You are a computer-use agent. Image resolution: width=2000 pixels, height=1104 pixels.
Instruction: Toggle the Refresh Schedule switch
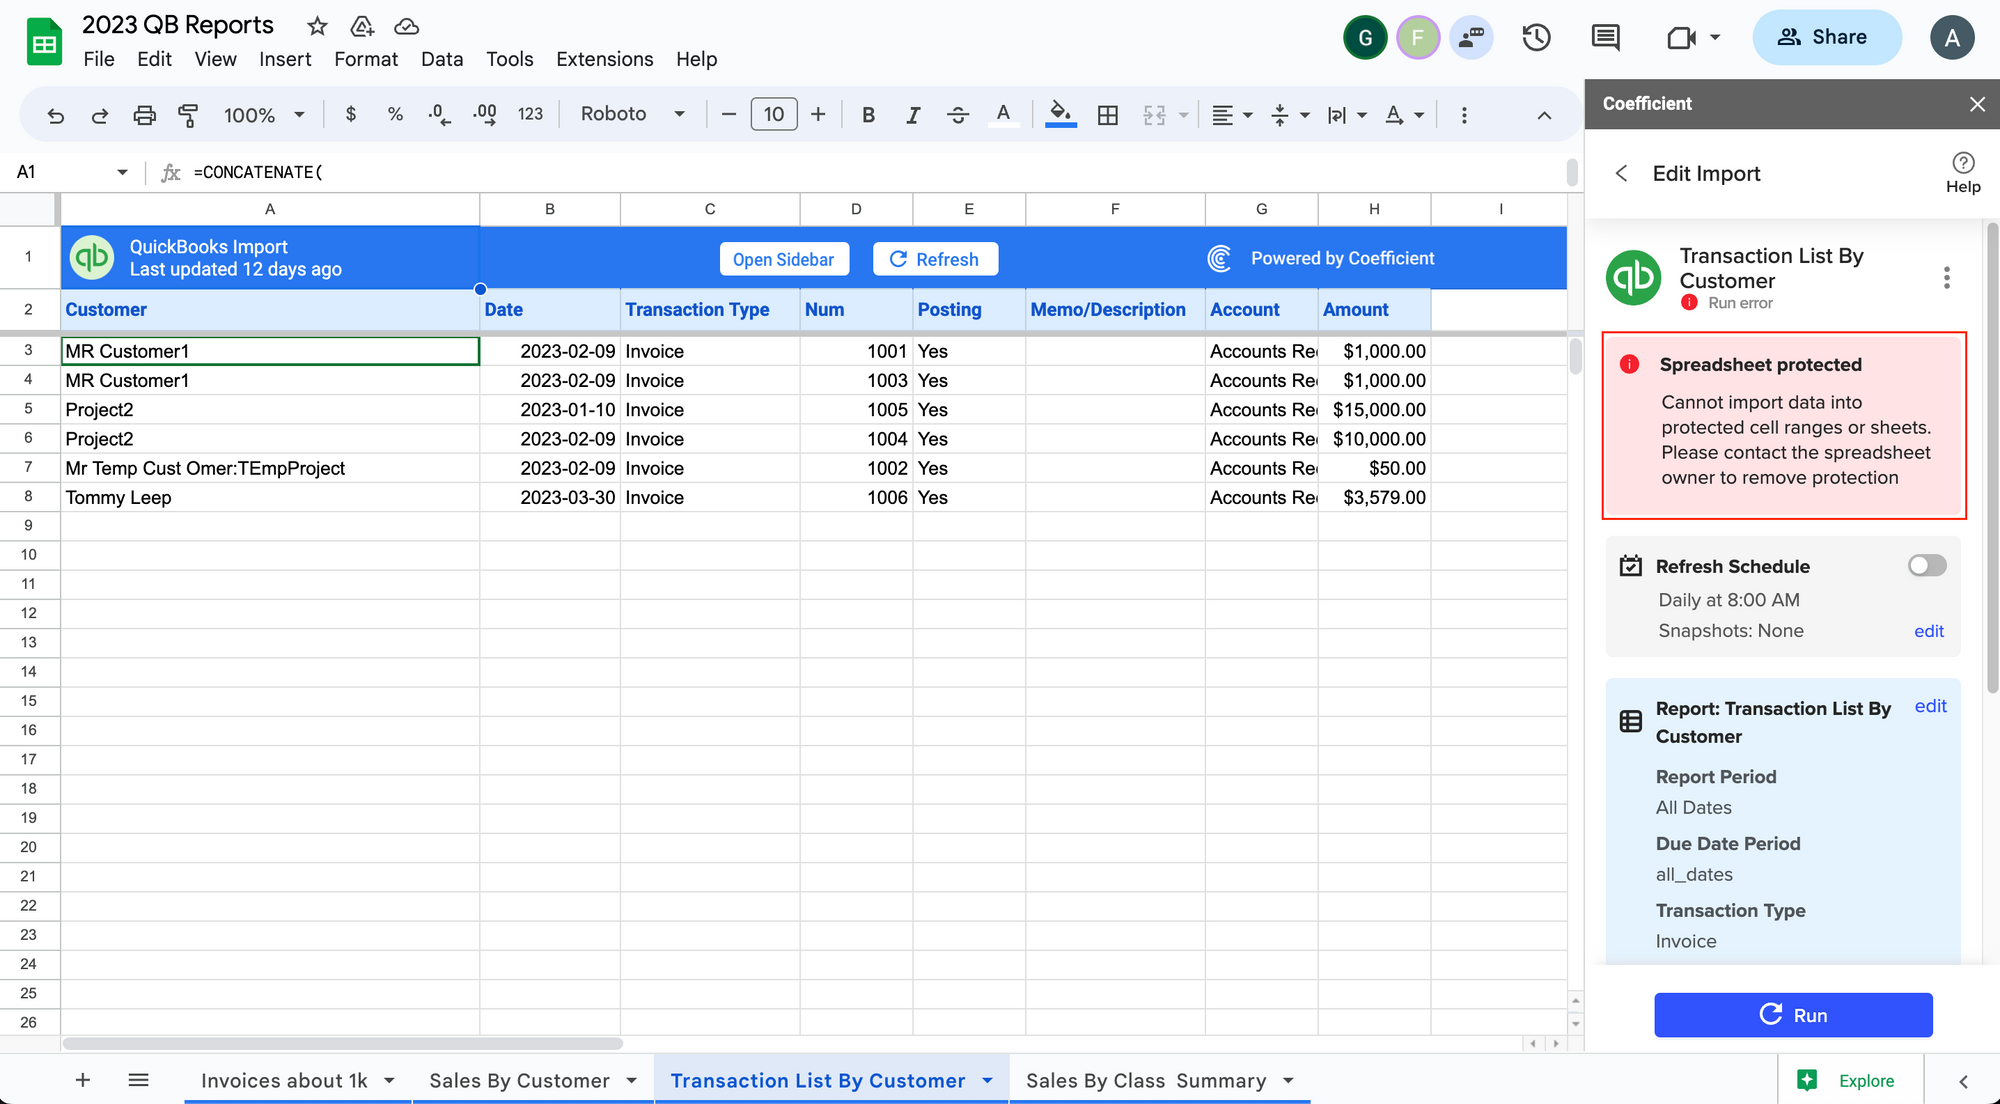coord(1927,566)
